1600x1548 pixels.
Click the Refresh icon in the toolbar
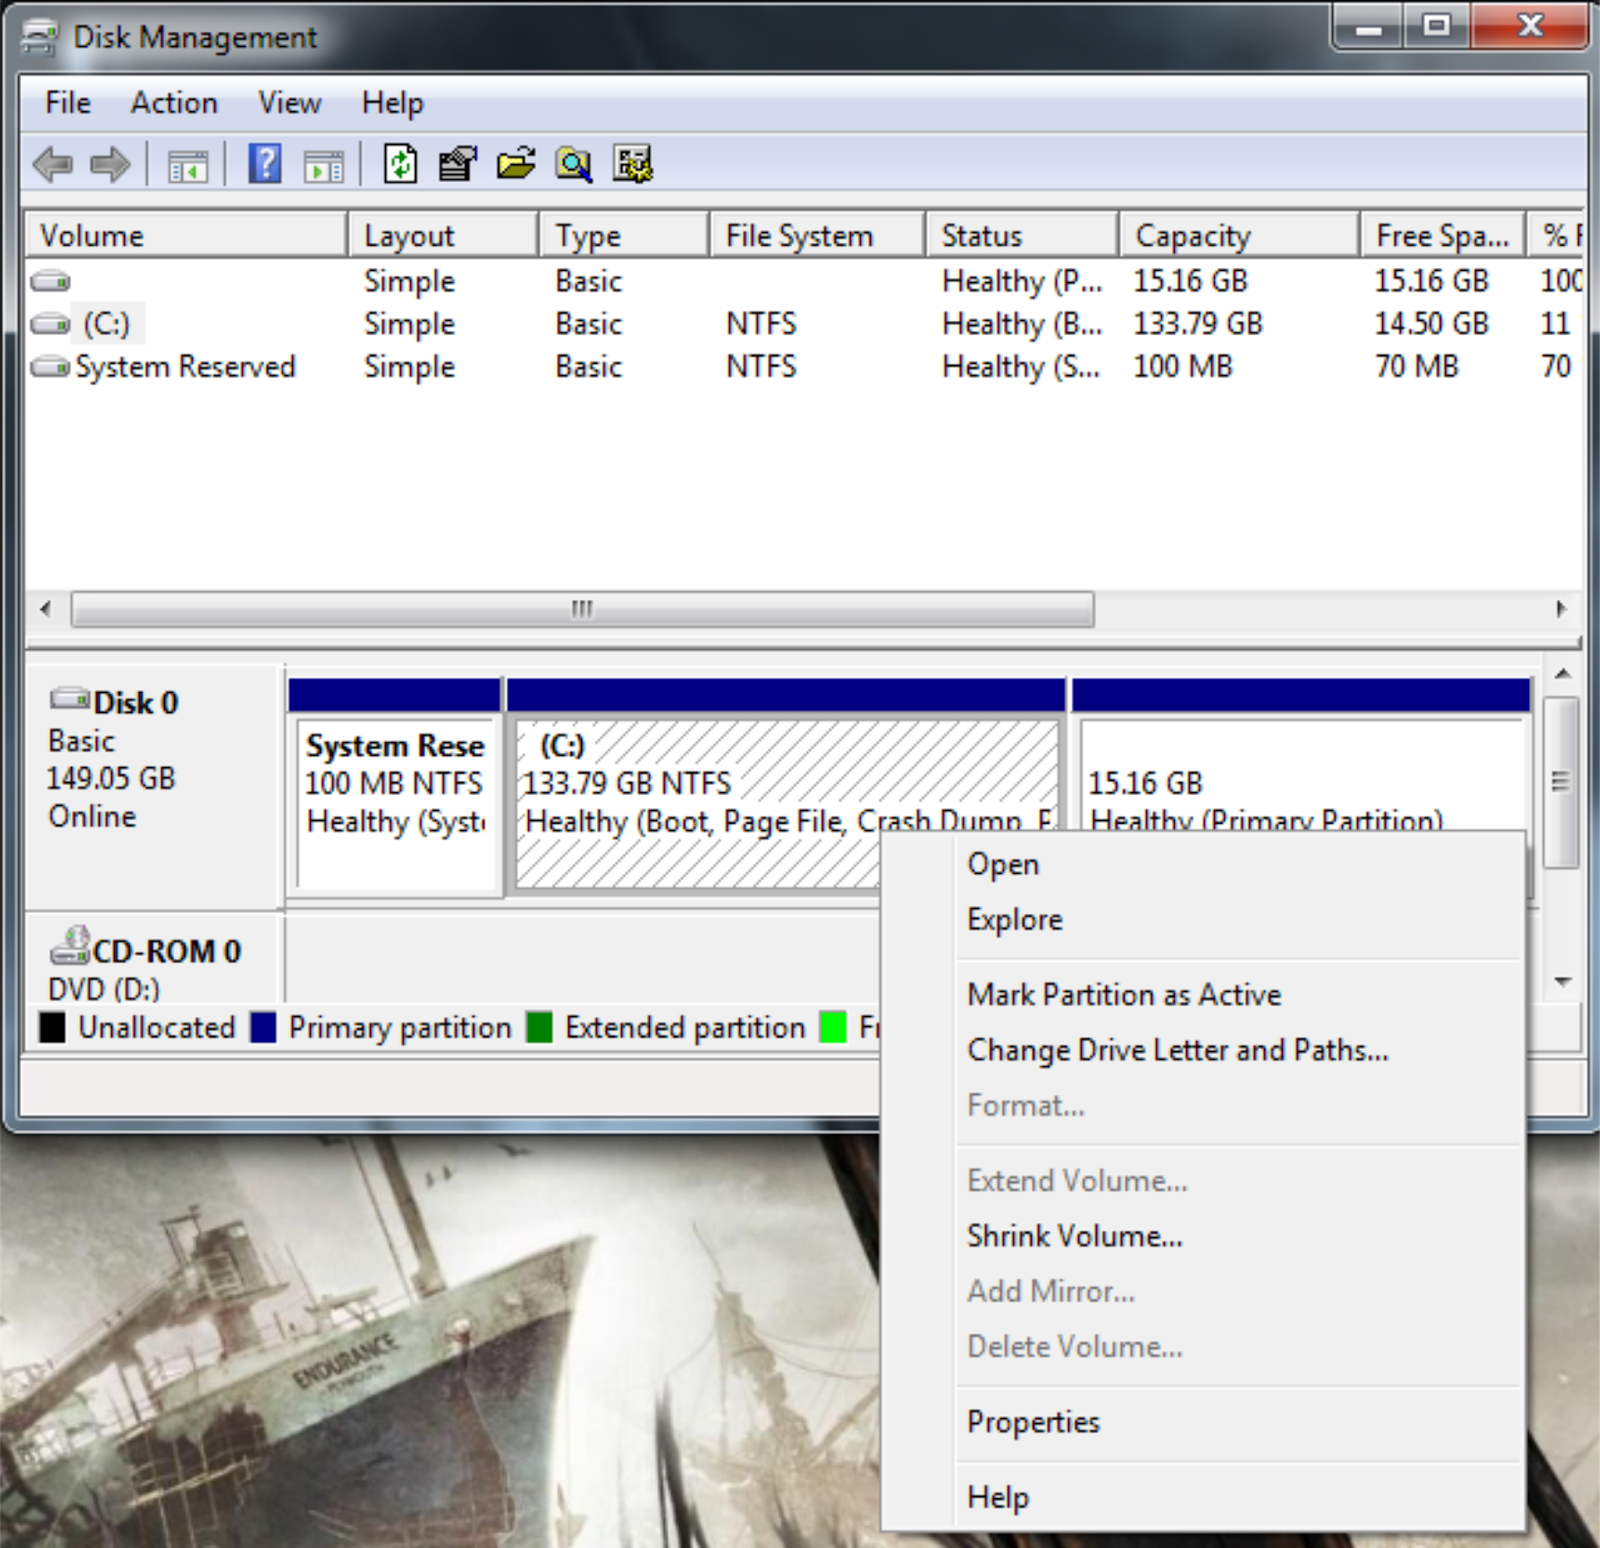pyautogui.click(x=400, y=165)
